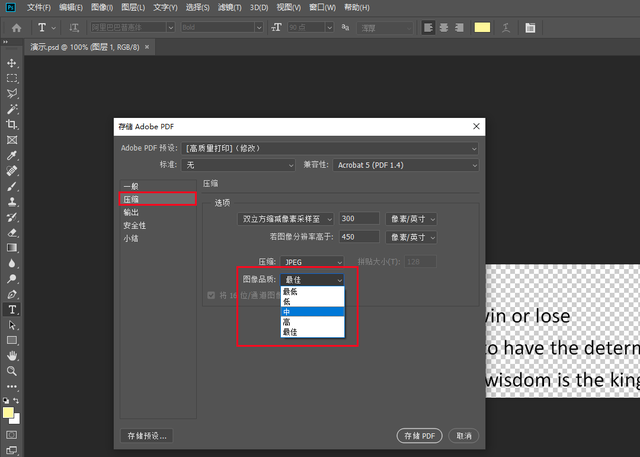Choose 中 in image quality list

(313, 312)
